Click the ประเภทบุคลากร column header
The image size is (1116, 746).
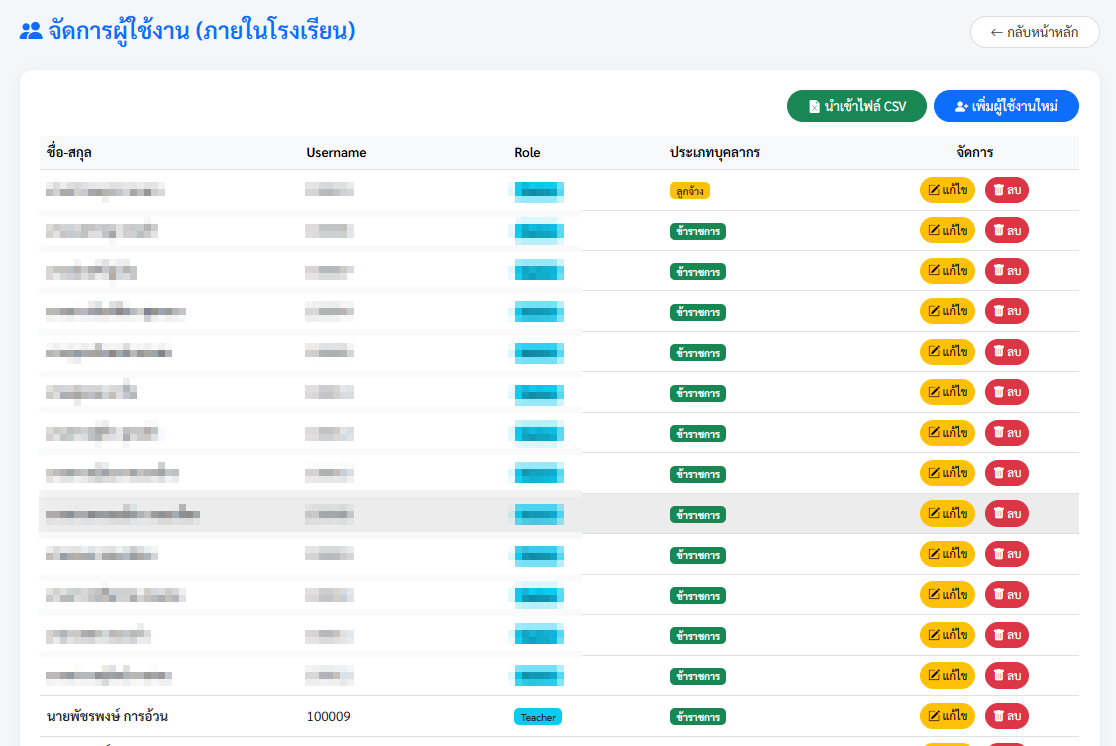click(715, 153)
